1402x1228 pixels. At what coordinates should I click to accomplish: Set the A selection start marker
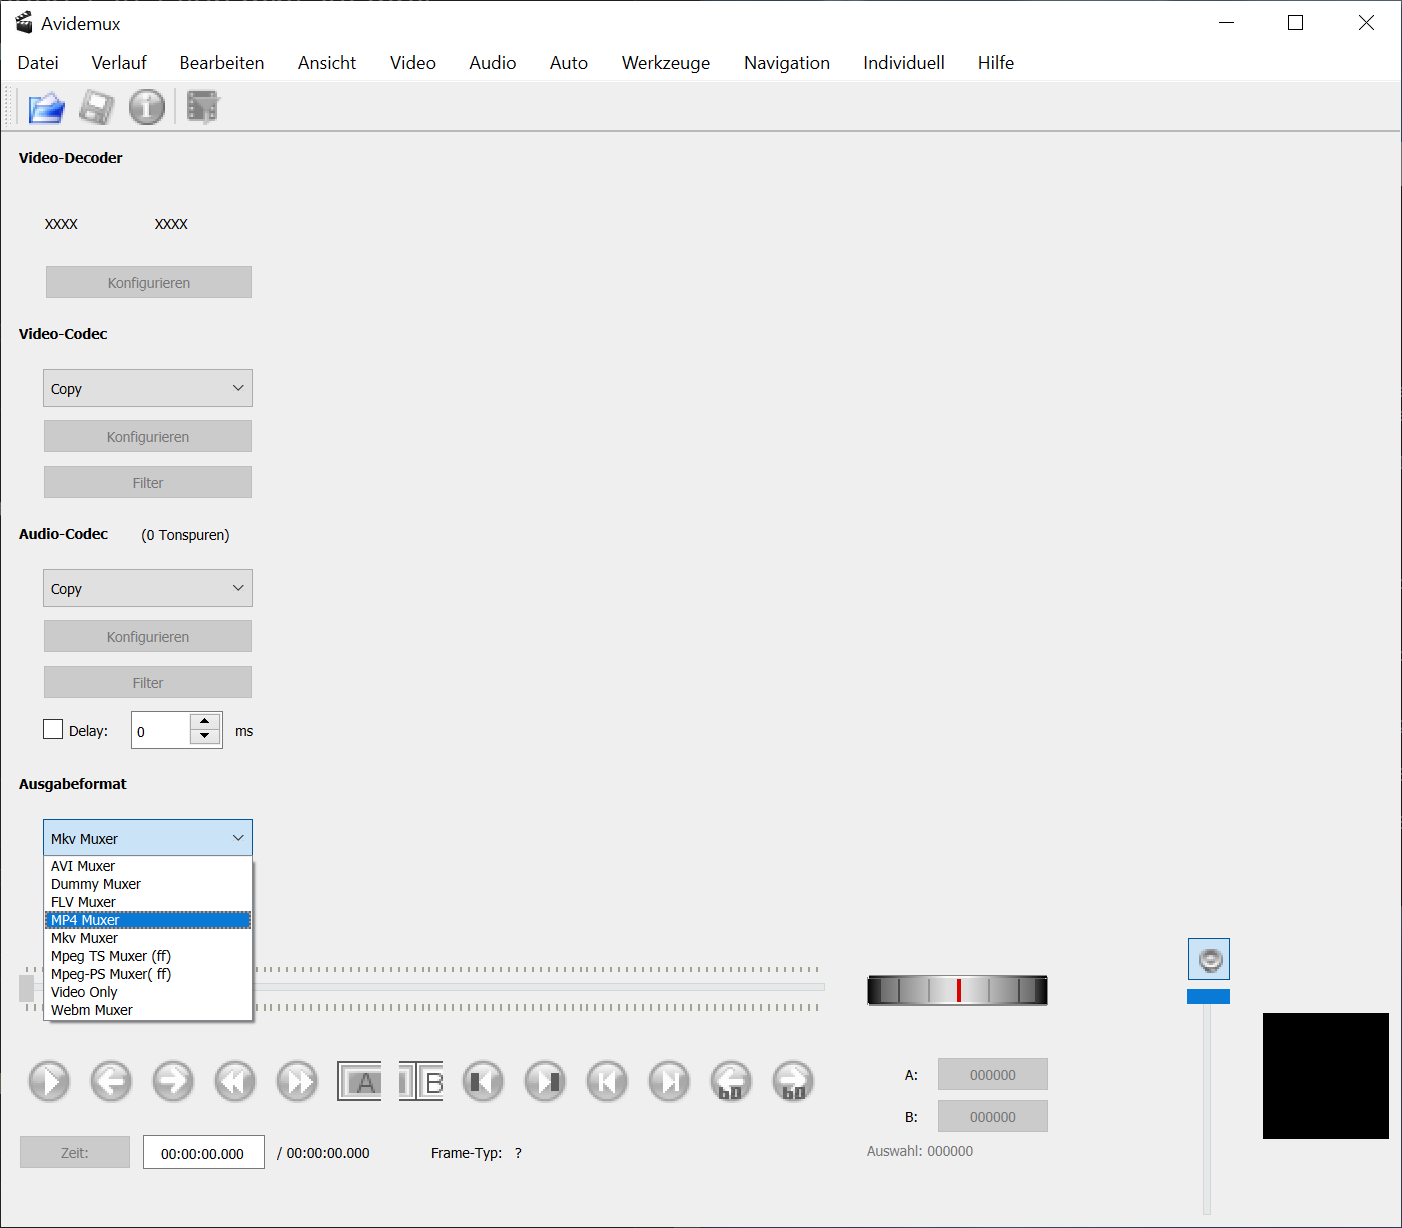click(x=359, y=1081)
